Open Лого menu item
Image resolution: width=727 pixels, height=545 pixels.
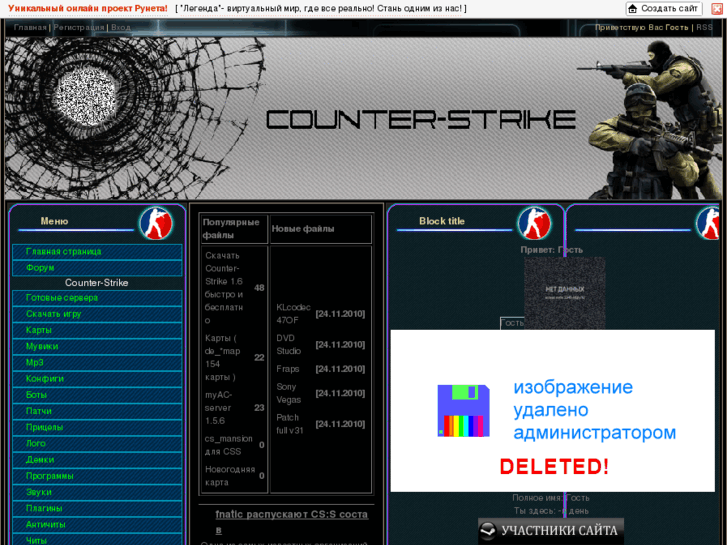(97, 444)
